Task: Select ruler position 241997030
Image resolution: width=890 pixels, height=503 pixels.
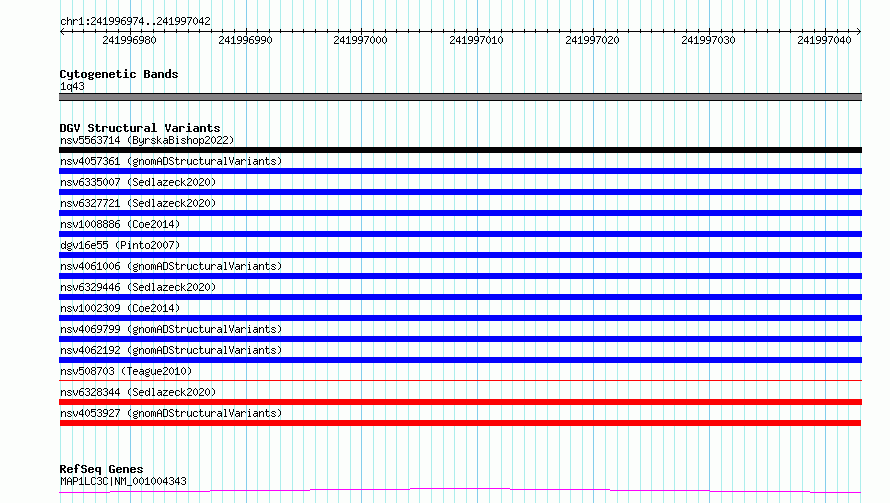Action: click(x=708, y=40)
